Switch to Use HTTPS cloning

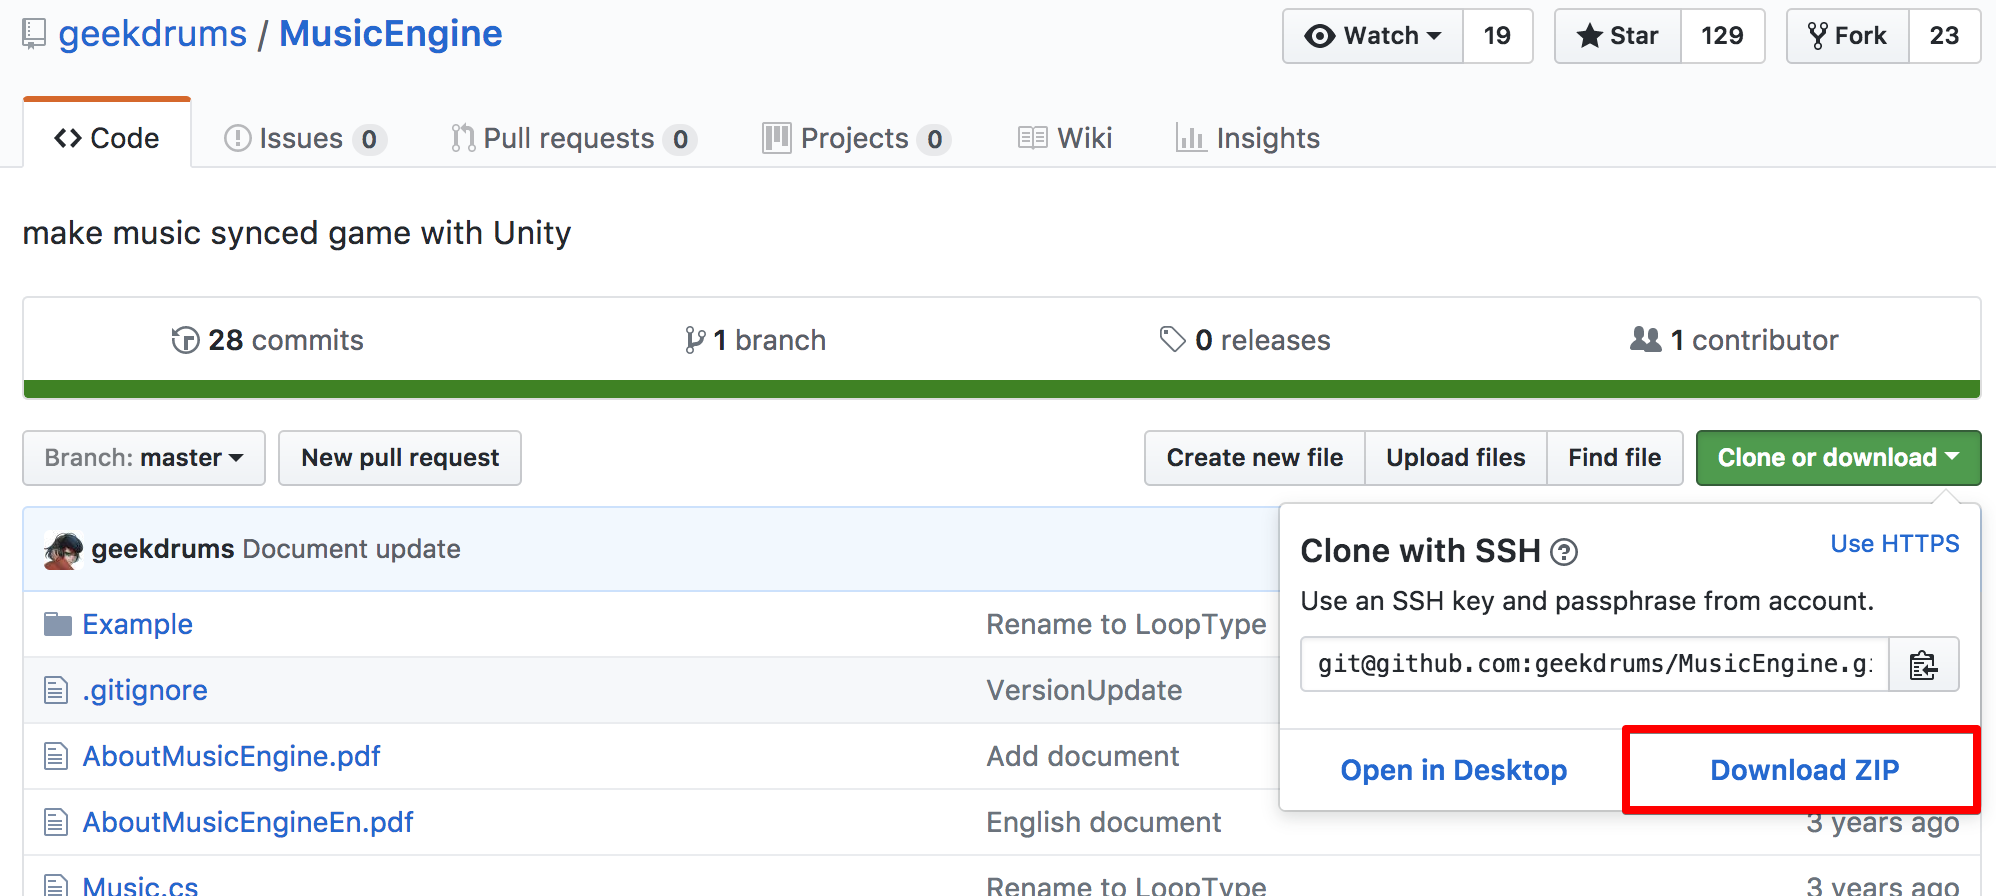coord(1894,544)
